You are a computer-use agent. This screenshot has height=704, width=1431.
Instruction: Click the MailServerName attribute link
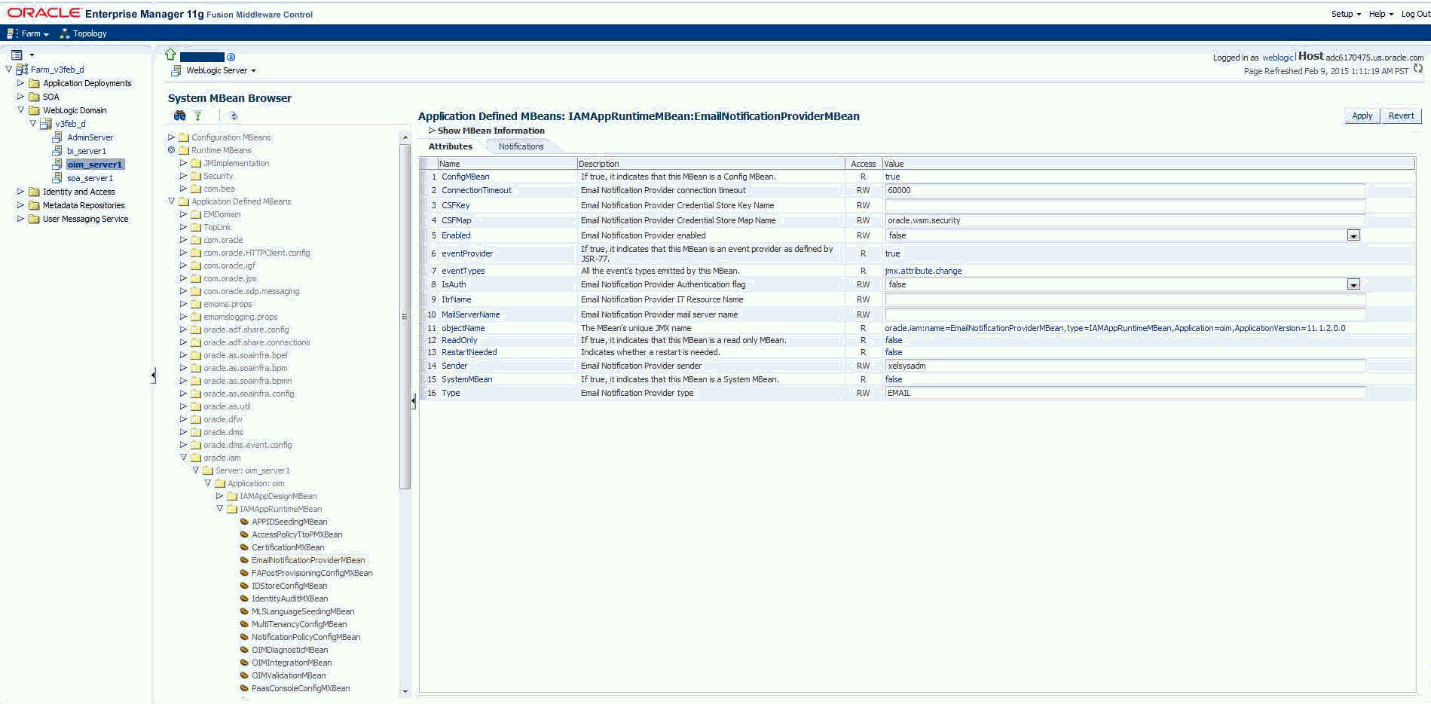pyautogui.click(x=470, y=315)
